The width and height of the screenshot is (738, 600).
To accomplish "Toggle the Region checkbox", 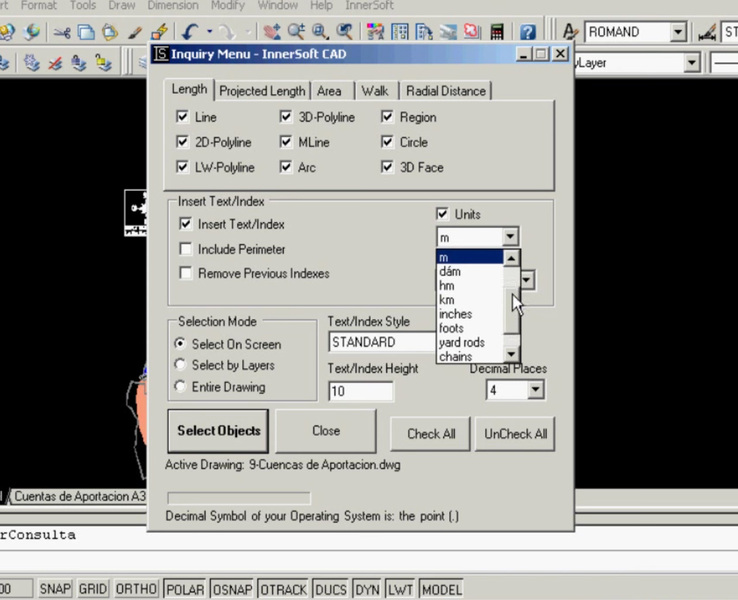I will (x=387, y=117).
